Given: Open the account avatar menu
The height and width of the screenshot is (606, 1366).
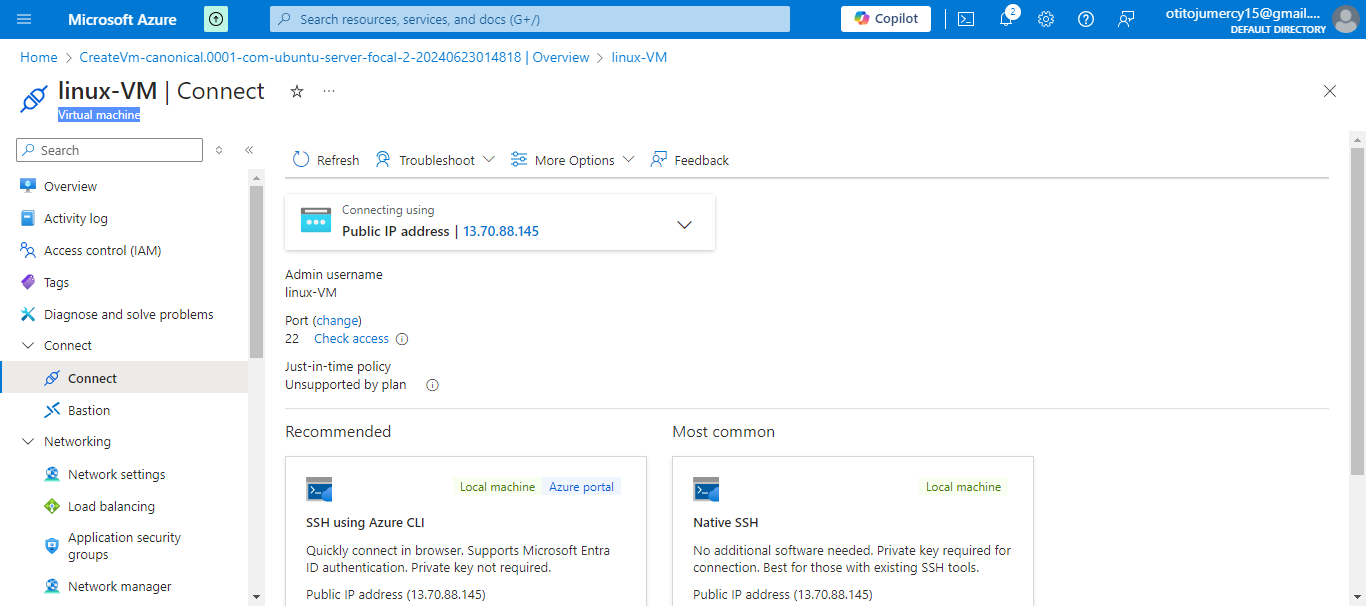Looking at the screenshot, I should (x=1345, y=19).
